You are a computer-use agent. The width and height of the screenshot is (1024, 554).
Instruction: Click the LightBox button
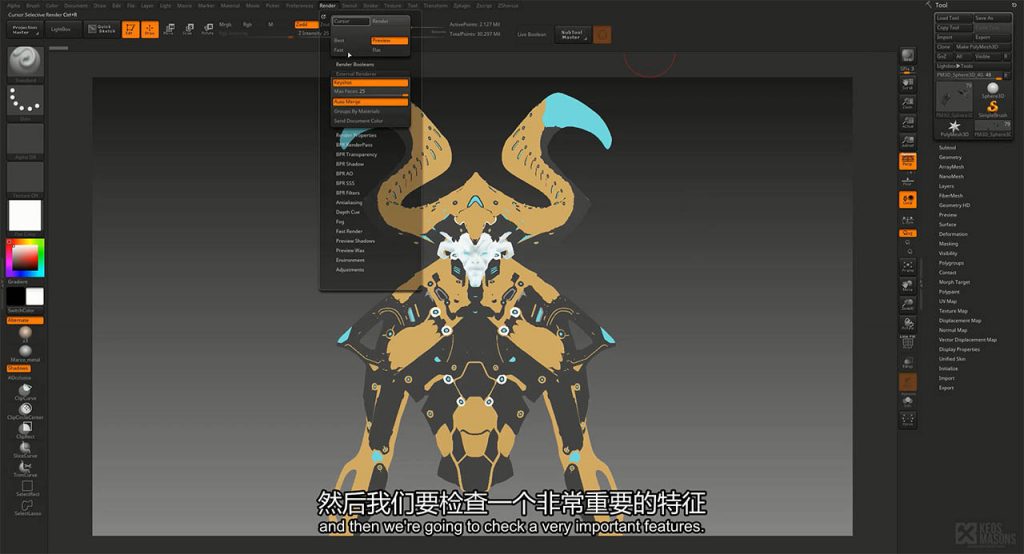point(61,29)
